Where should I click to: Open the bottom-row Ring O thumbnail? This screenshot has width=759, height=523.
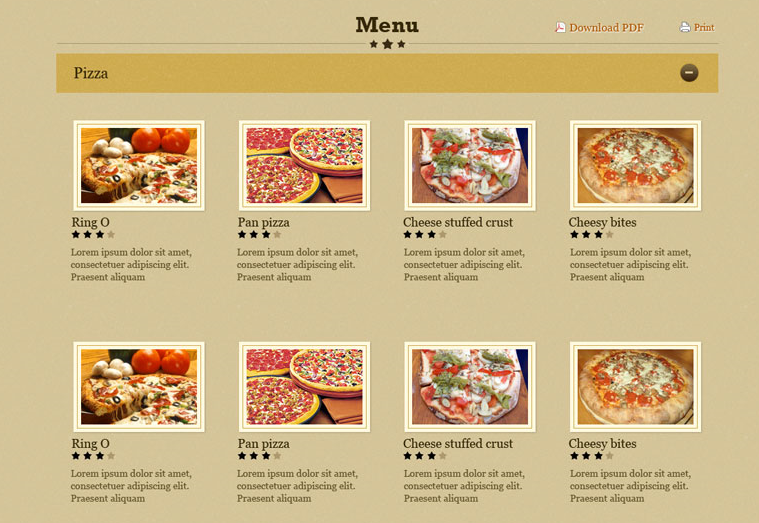[x=139, y=387]
